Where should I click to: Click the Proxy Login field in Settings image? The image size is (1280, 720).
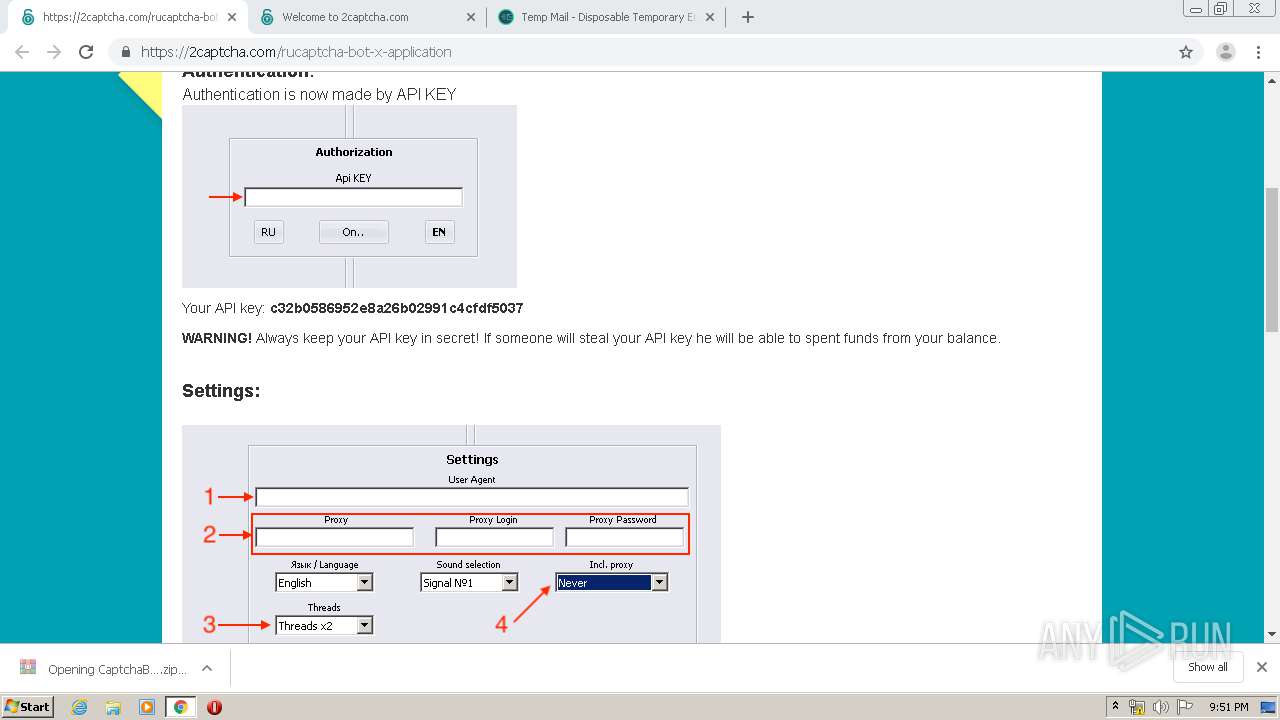(494, 537)
